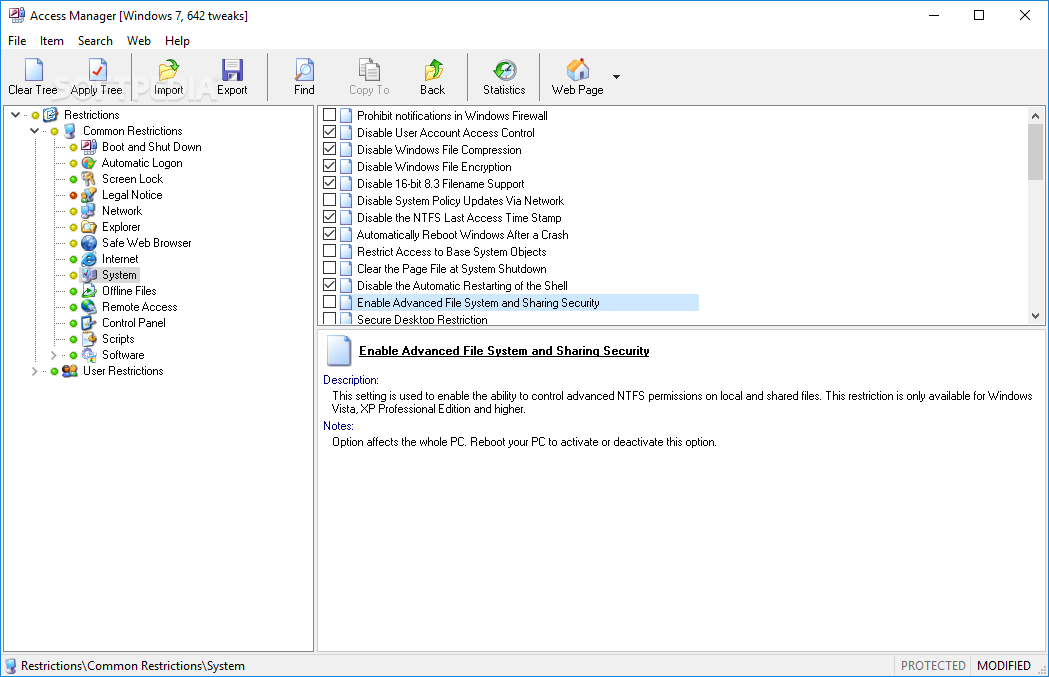The height and width of the screenshot is (677, 1049).
Task: Uncheck Disable User Account Access Control
Action: 329,132
